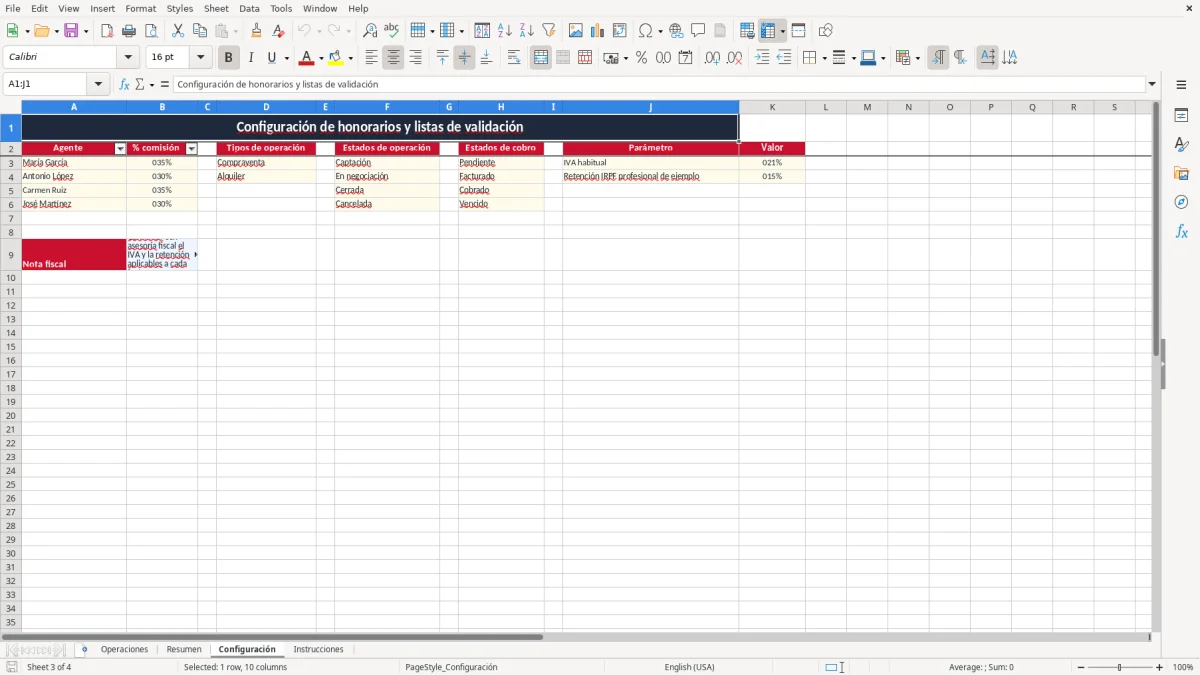Screen dimensions: 1200x675
Task: Apply the yellow background color
Action: [336, 58]
